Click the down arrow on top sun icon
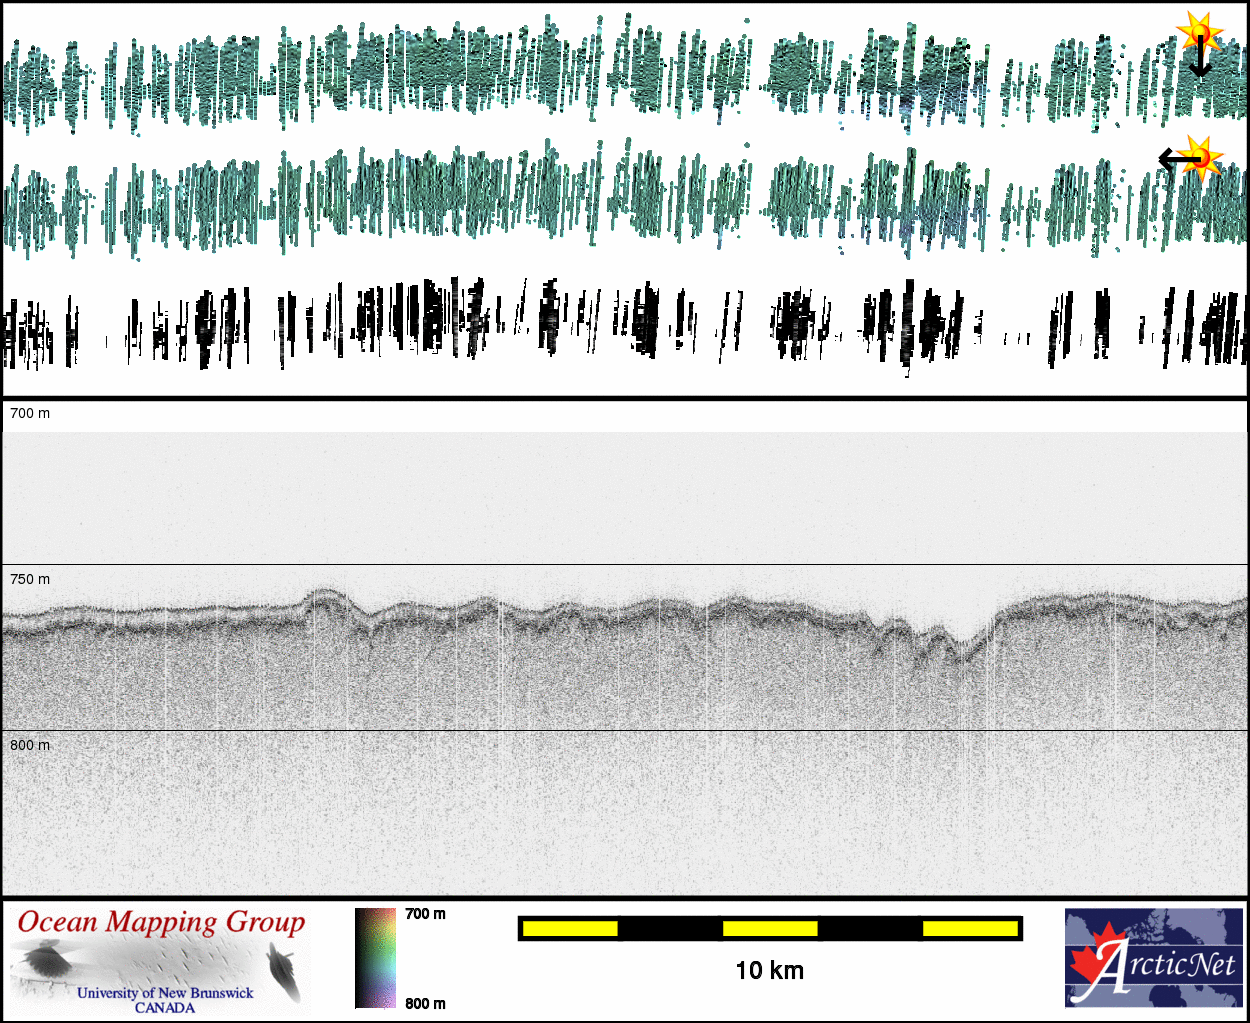The width and height of the screenshot is (1250, 1023). pos(1200,62)
